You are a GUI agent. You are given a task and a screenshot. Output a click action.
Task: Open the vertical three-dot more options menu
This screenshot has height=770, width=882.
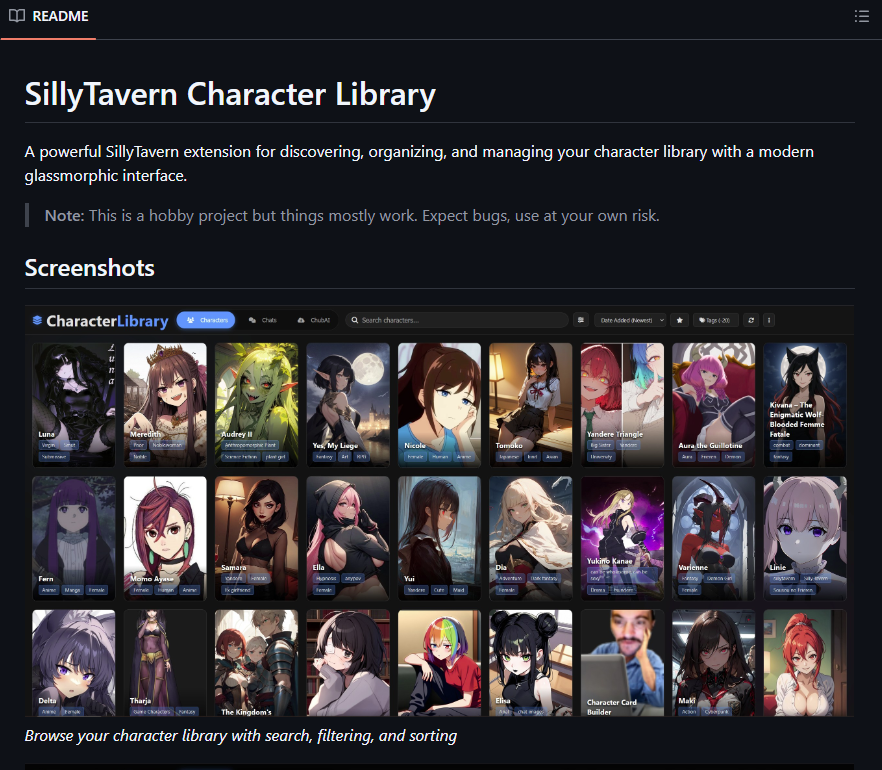click(769, 320)
